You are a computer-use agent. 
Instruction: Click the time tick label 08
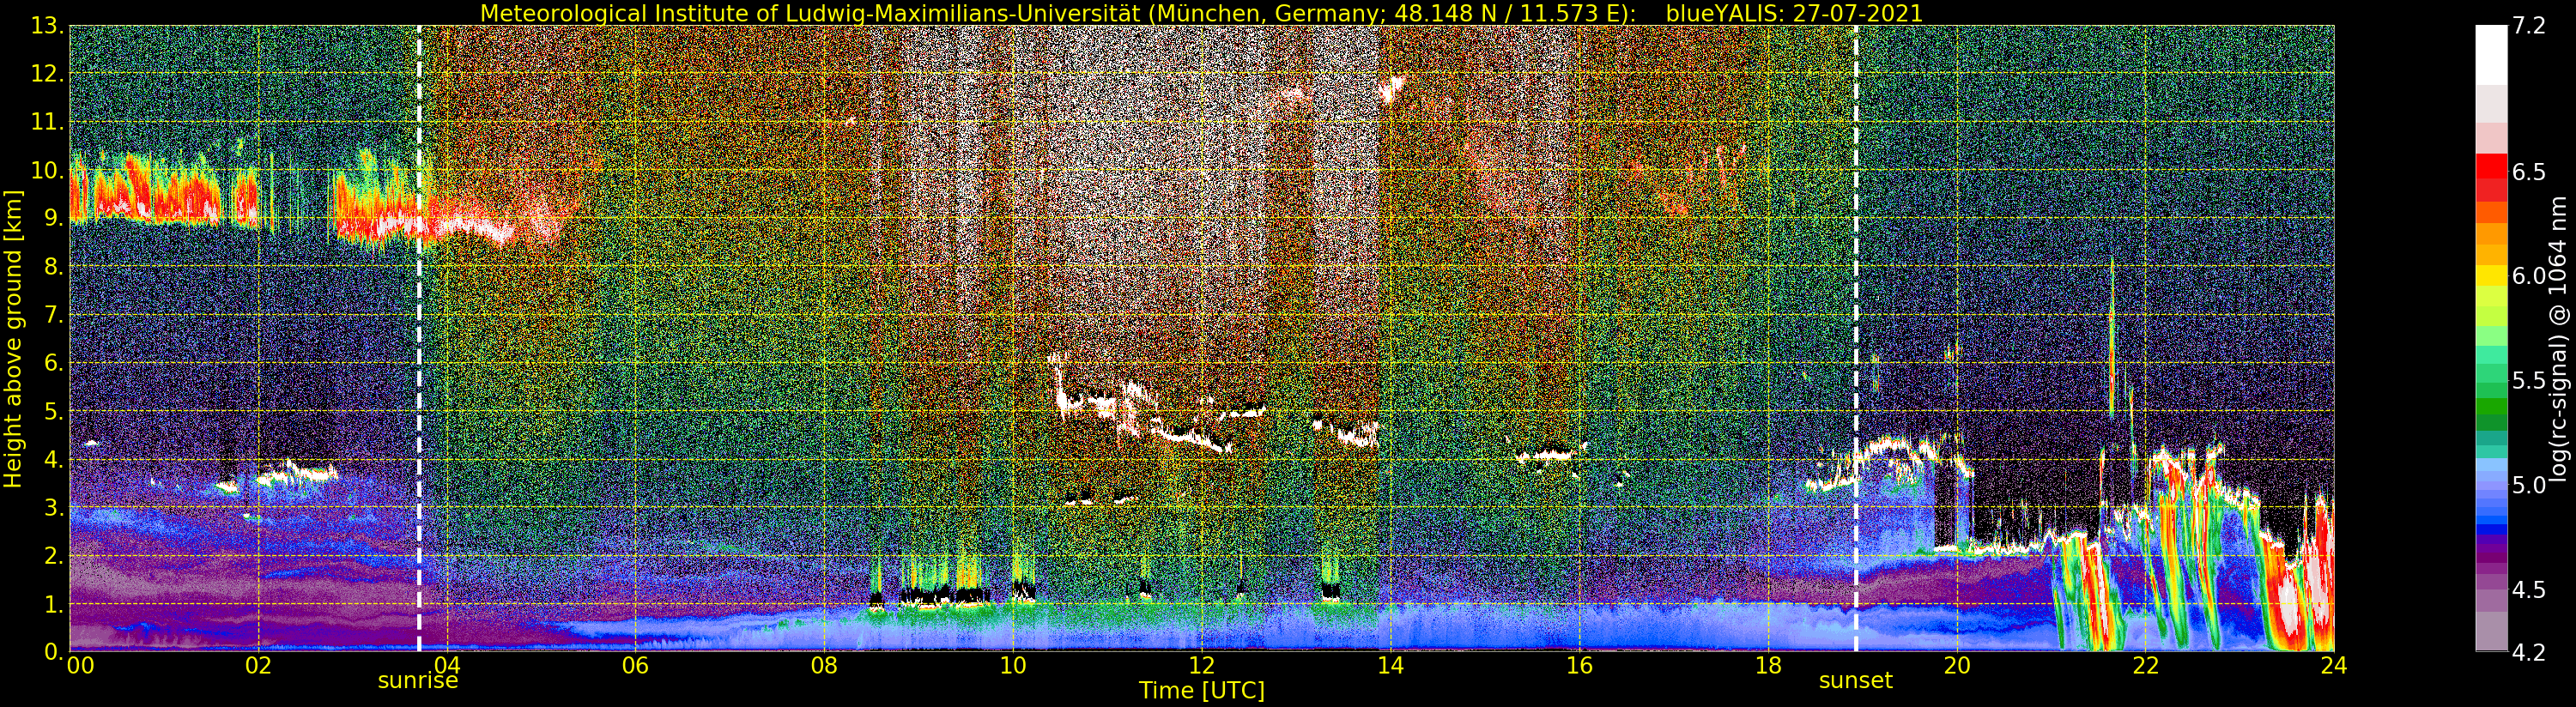click(x=824, y=666)
